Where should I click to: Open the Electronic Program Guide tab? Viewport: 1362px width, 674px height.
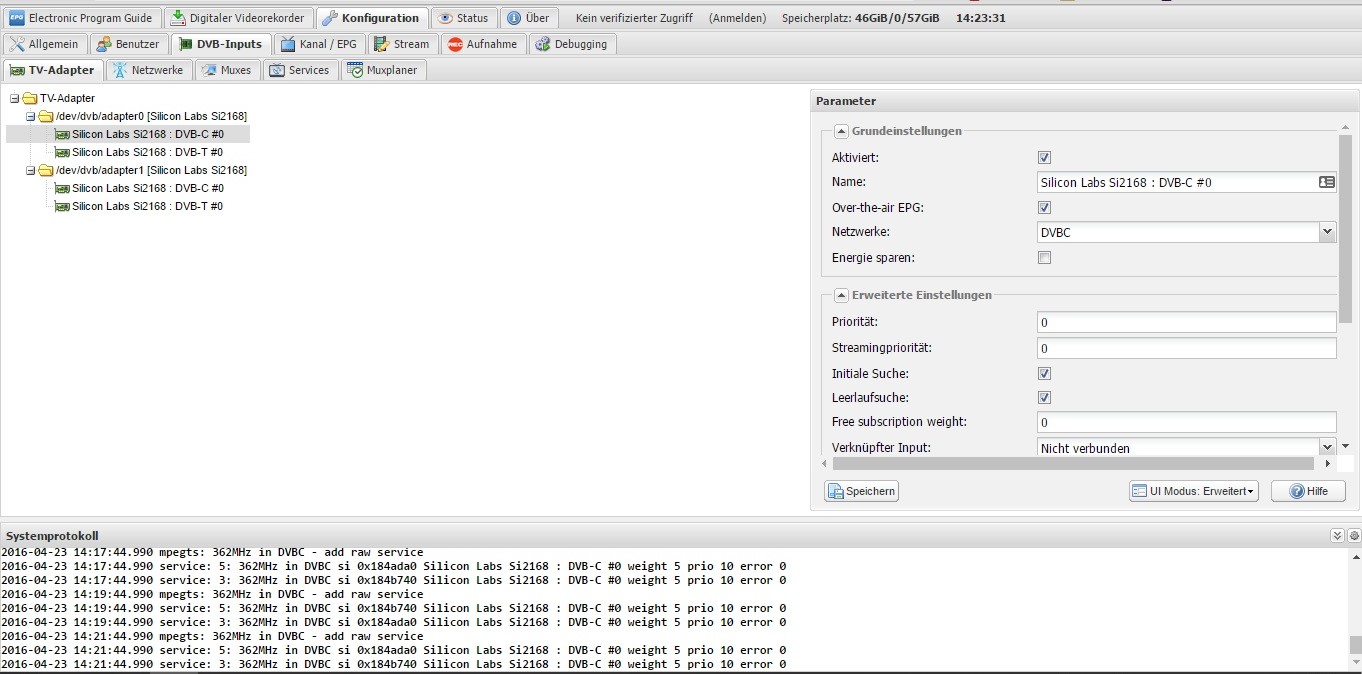pos(82,18)
